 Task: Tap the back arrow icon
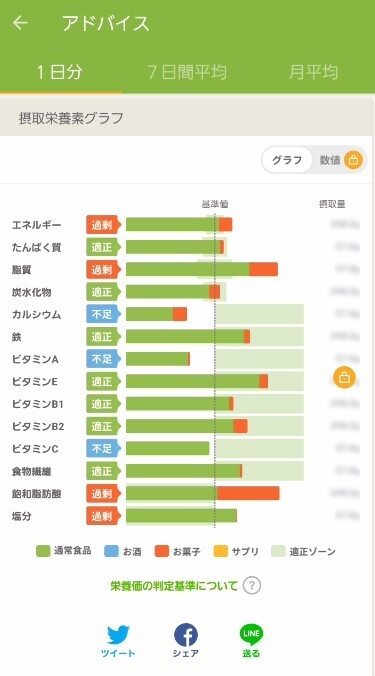tap(20, 23)
